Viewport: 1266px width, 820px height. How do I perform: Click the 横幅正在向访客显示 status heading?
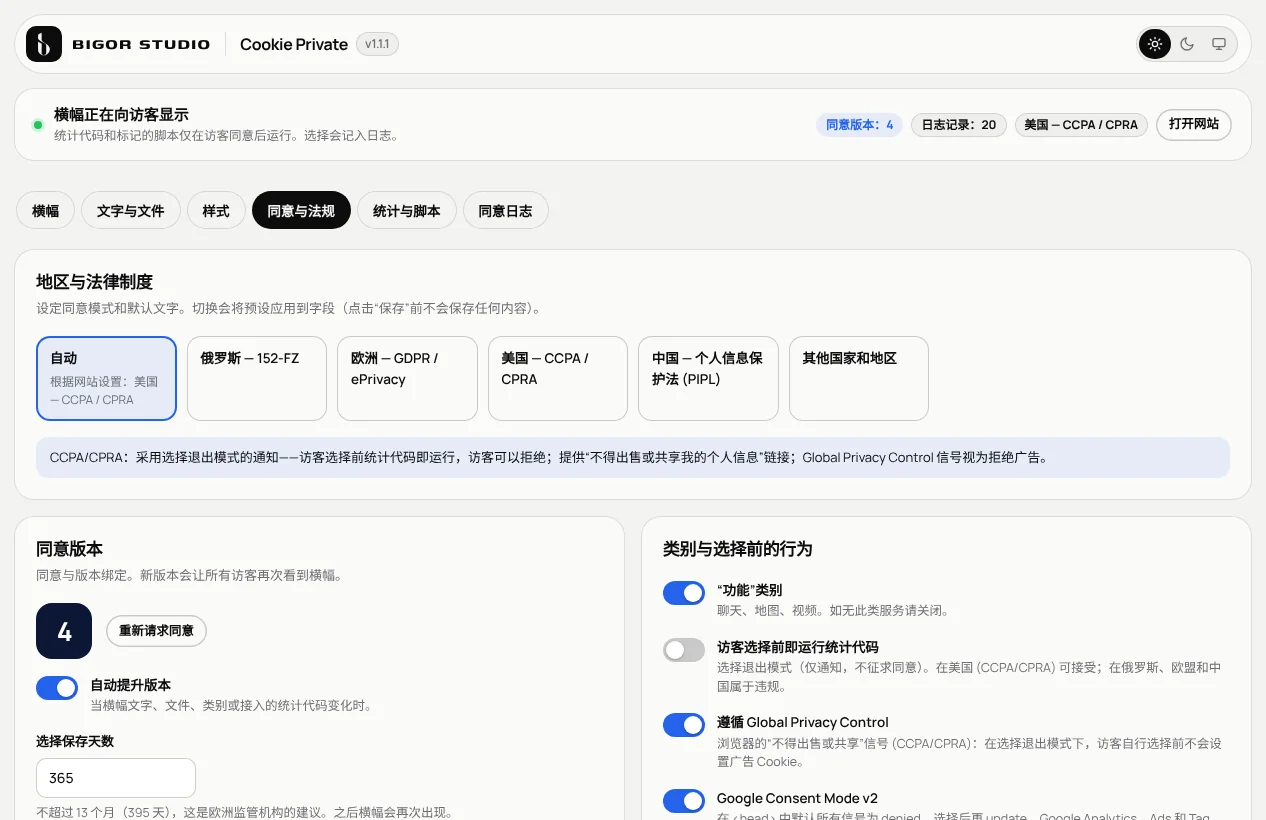click(x=121, y=115)
